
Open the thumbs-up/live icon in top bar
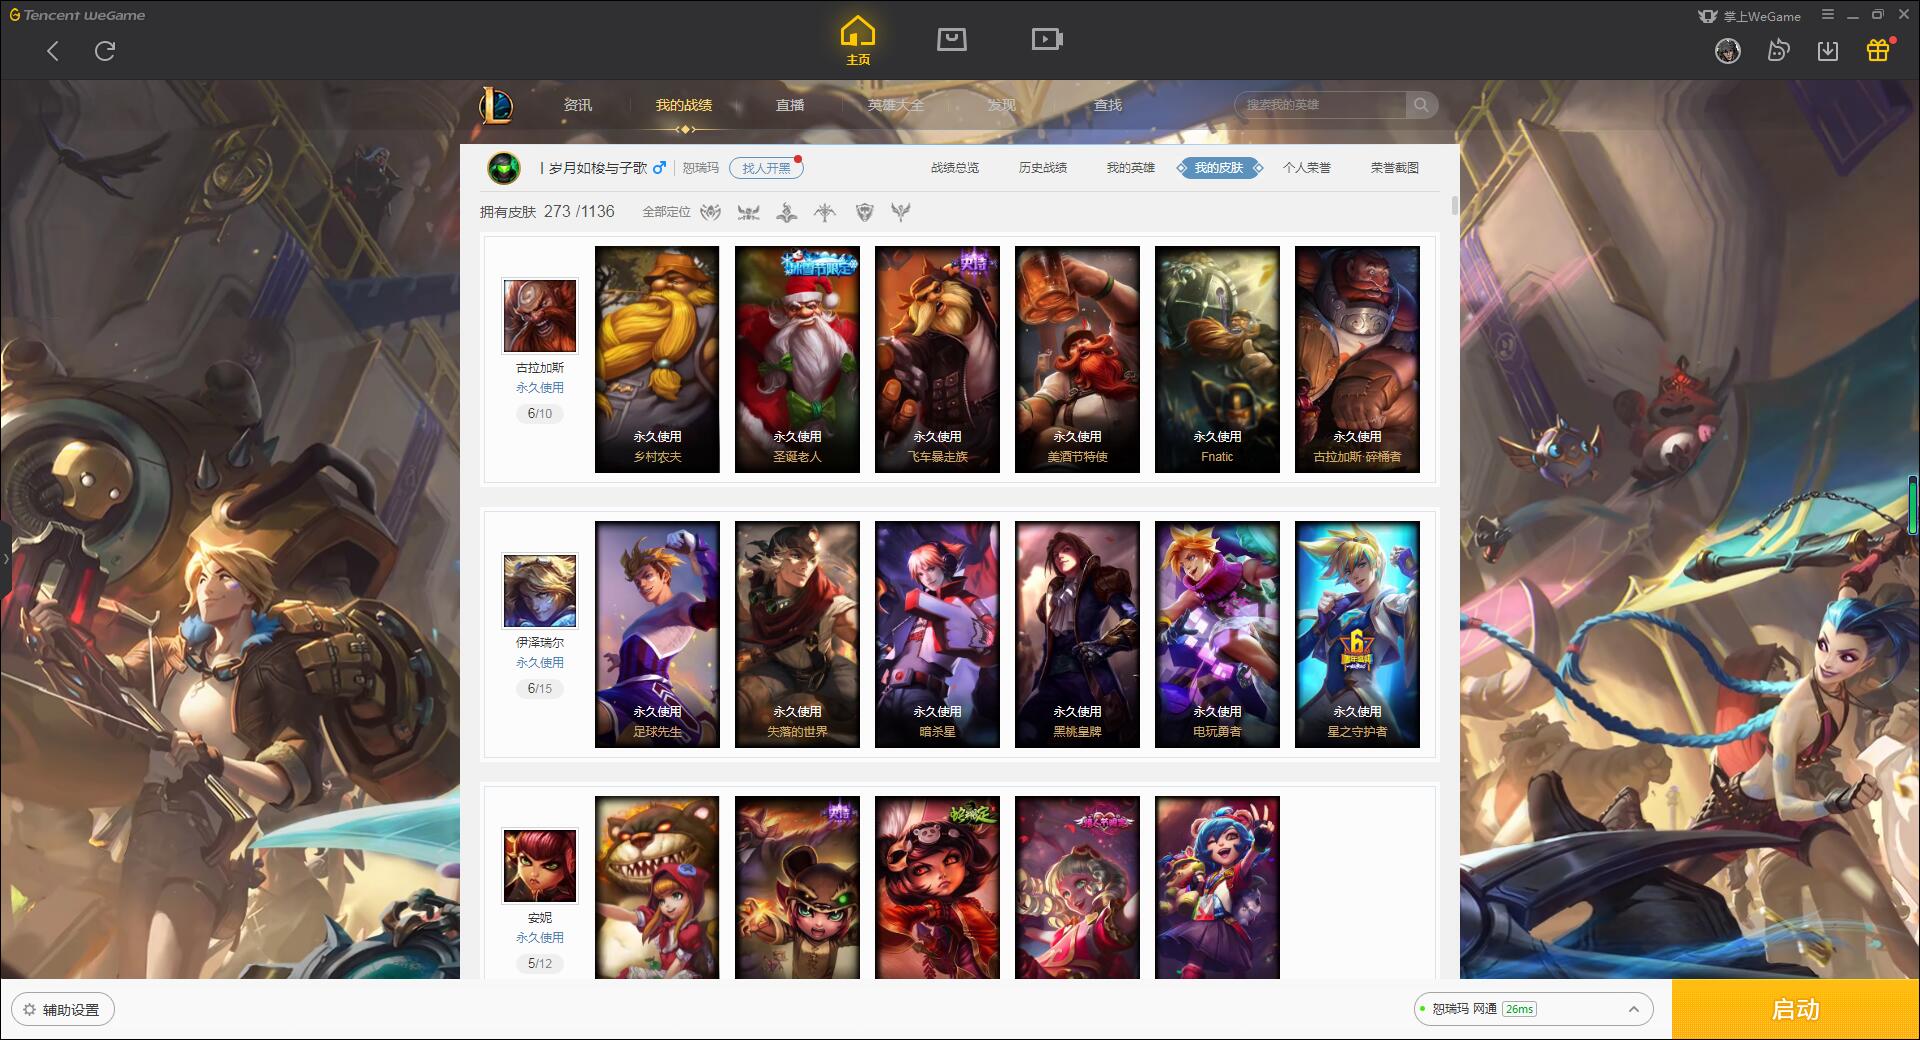(x=1778, y=51)
